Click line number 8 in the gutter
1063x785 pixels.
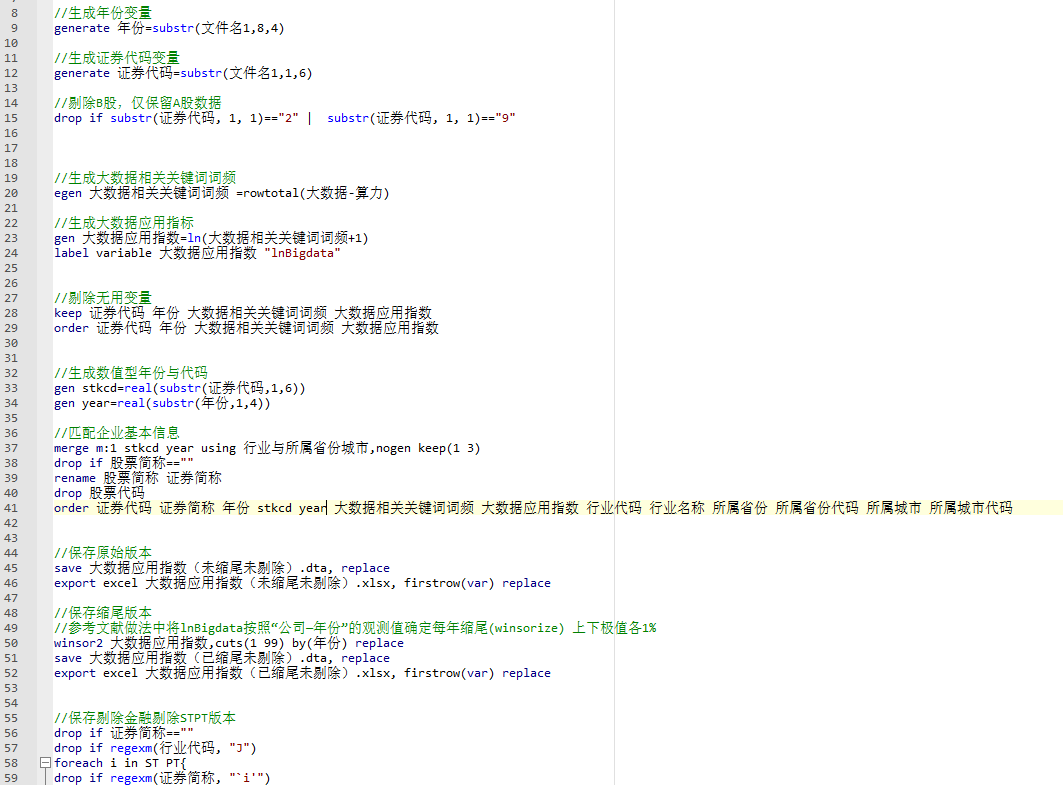pyautogui.click(x=12, y=13)
